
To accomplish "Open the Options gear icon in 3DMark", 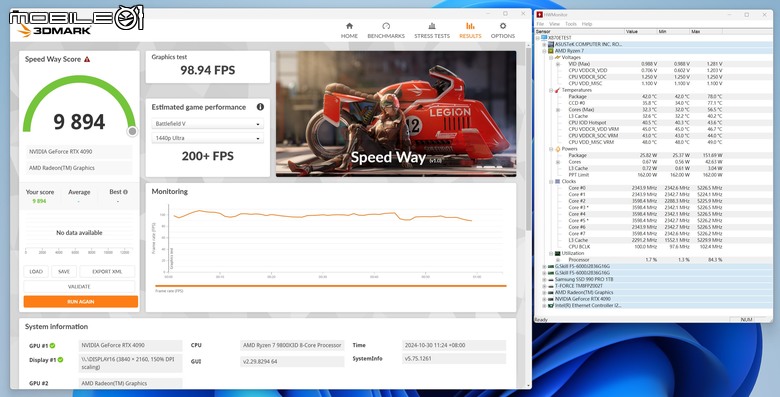I will tap(503, 26).
